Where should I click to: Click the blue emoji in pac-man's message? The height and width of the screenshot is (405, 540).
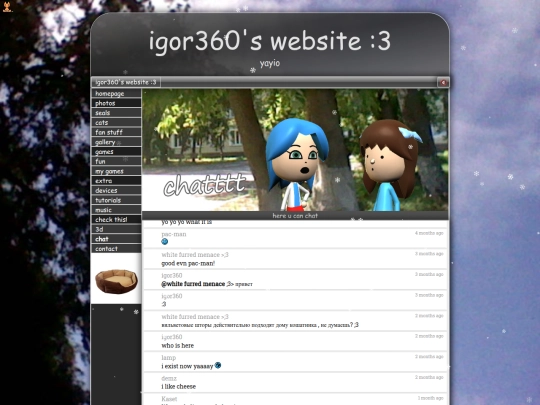tap(165, 241)
